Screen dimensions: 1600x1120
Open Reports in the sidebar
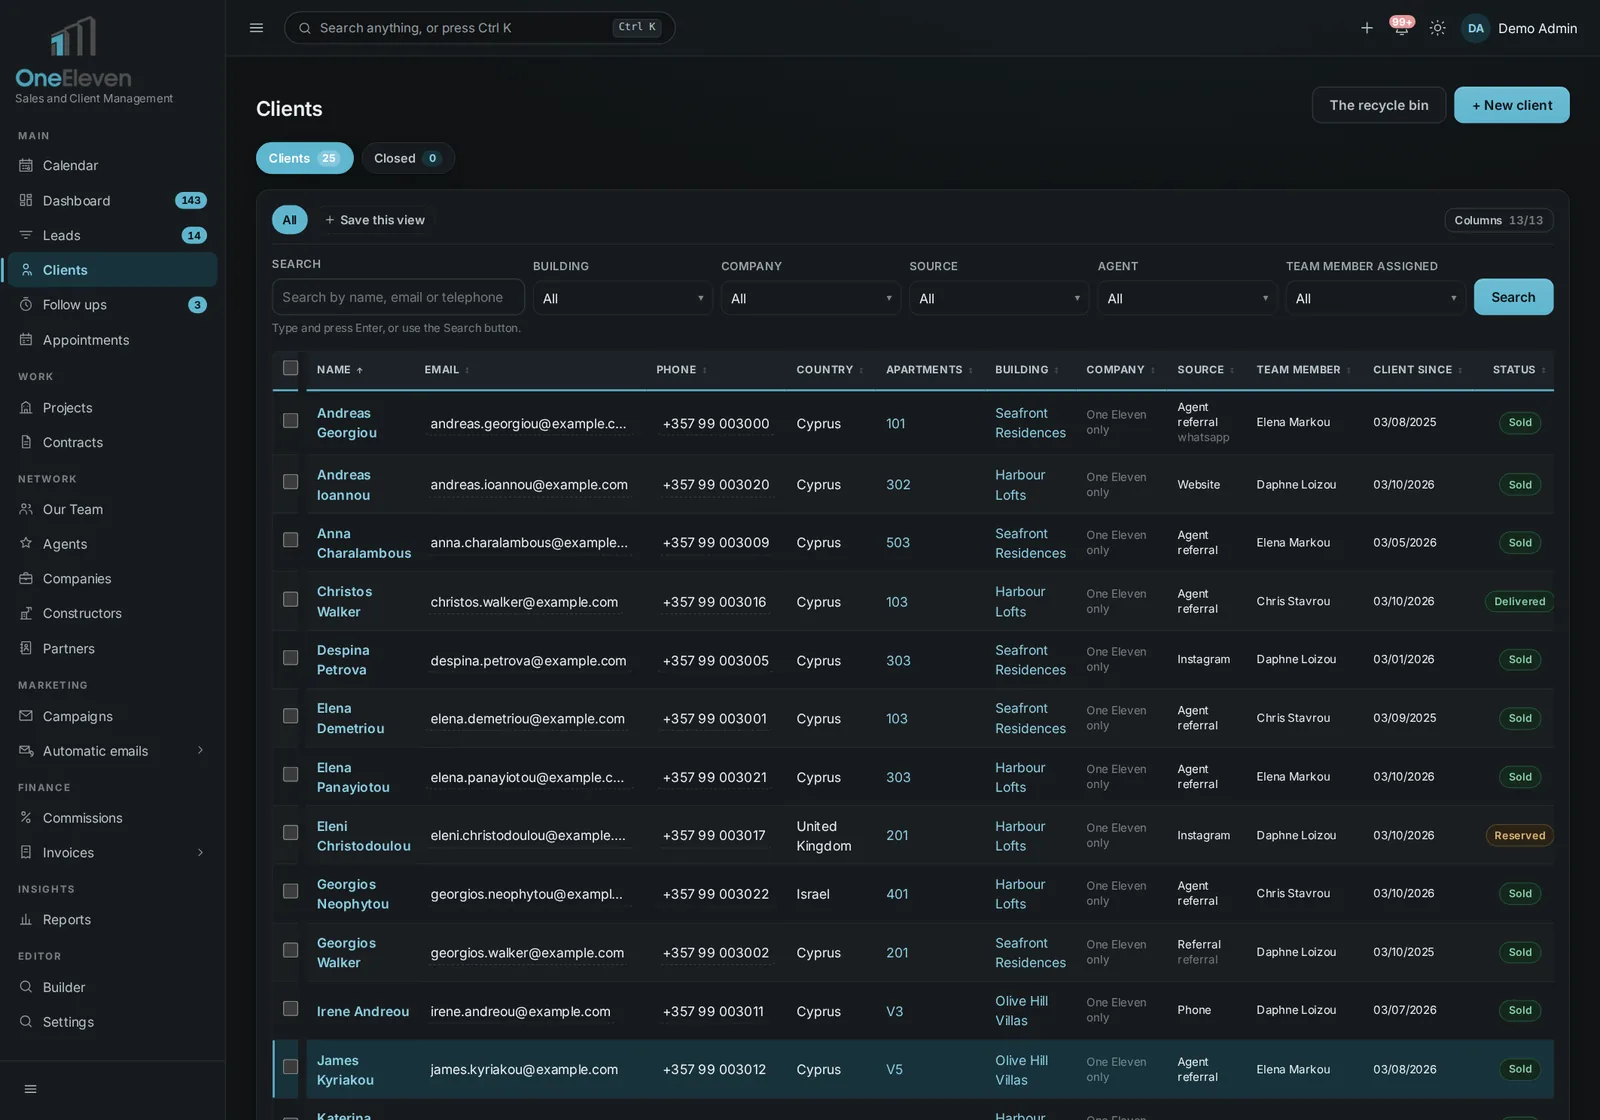112,920
